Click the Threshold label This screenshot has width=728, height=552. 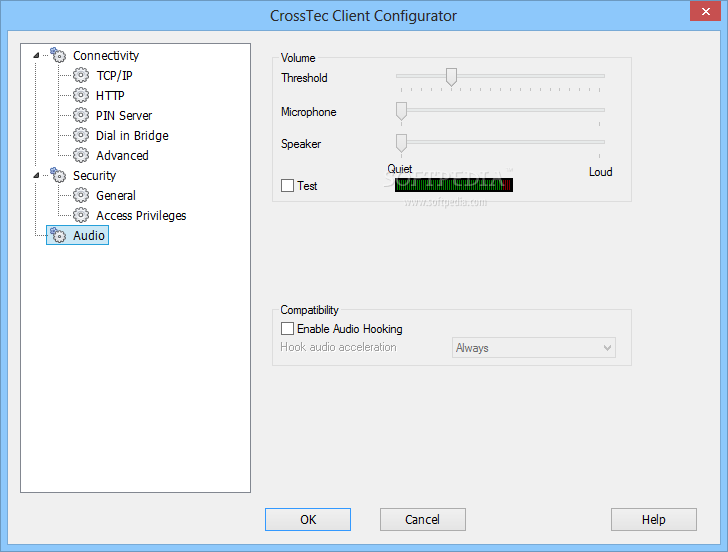coord(304,78)
